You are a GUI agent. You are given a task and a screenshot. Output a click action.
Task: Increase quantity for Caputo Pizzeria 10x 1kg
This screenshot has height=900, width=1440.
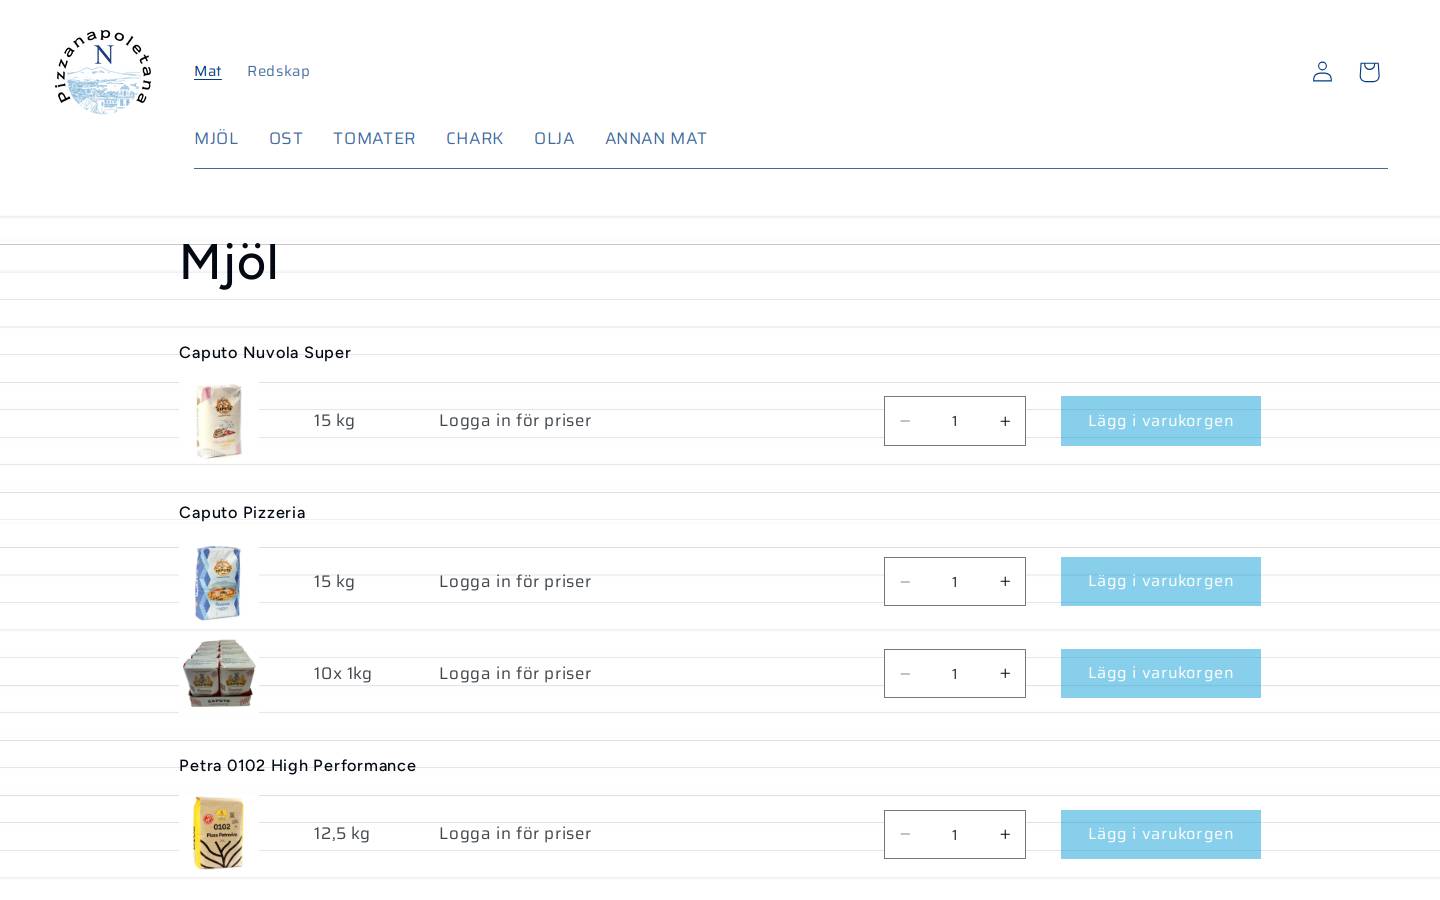click(1005, 673)
